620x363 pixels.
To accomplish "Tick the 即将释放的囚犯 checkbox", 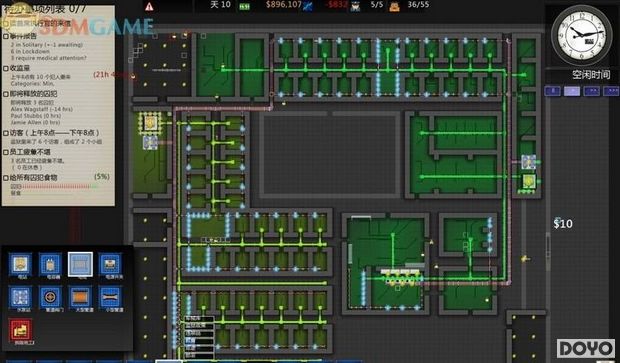I will (x=6, y=94).
